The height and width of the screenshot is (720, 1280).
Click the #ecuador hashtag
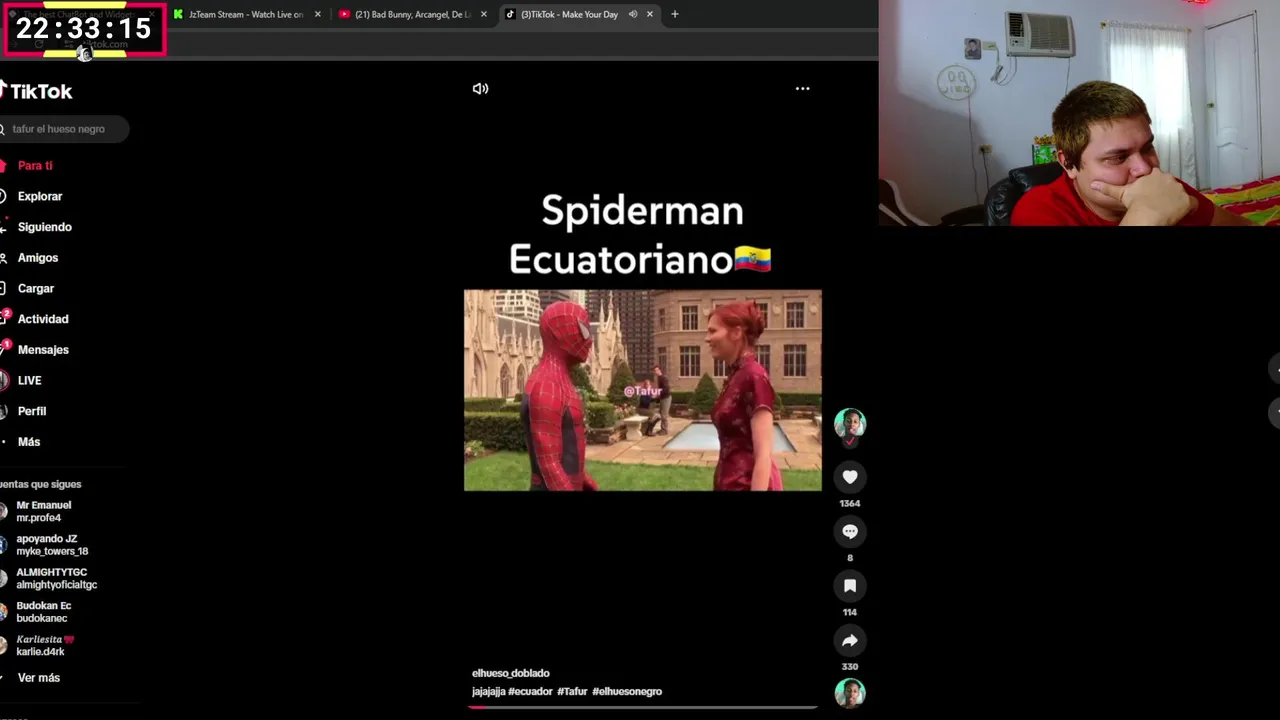pyautogui.click(x=530, y=691)
